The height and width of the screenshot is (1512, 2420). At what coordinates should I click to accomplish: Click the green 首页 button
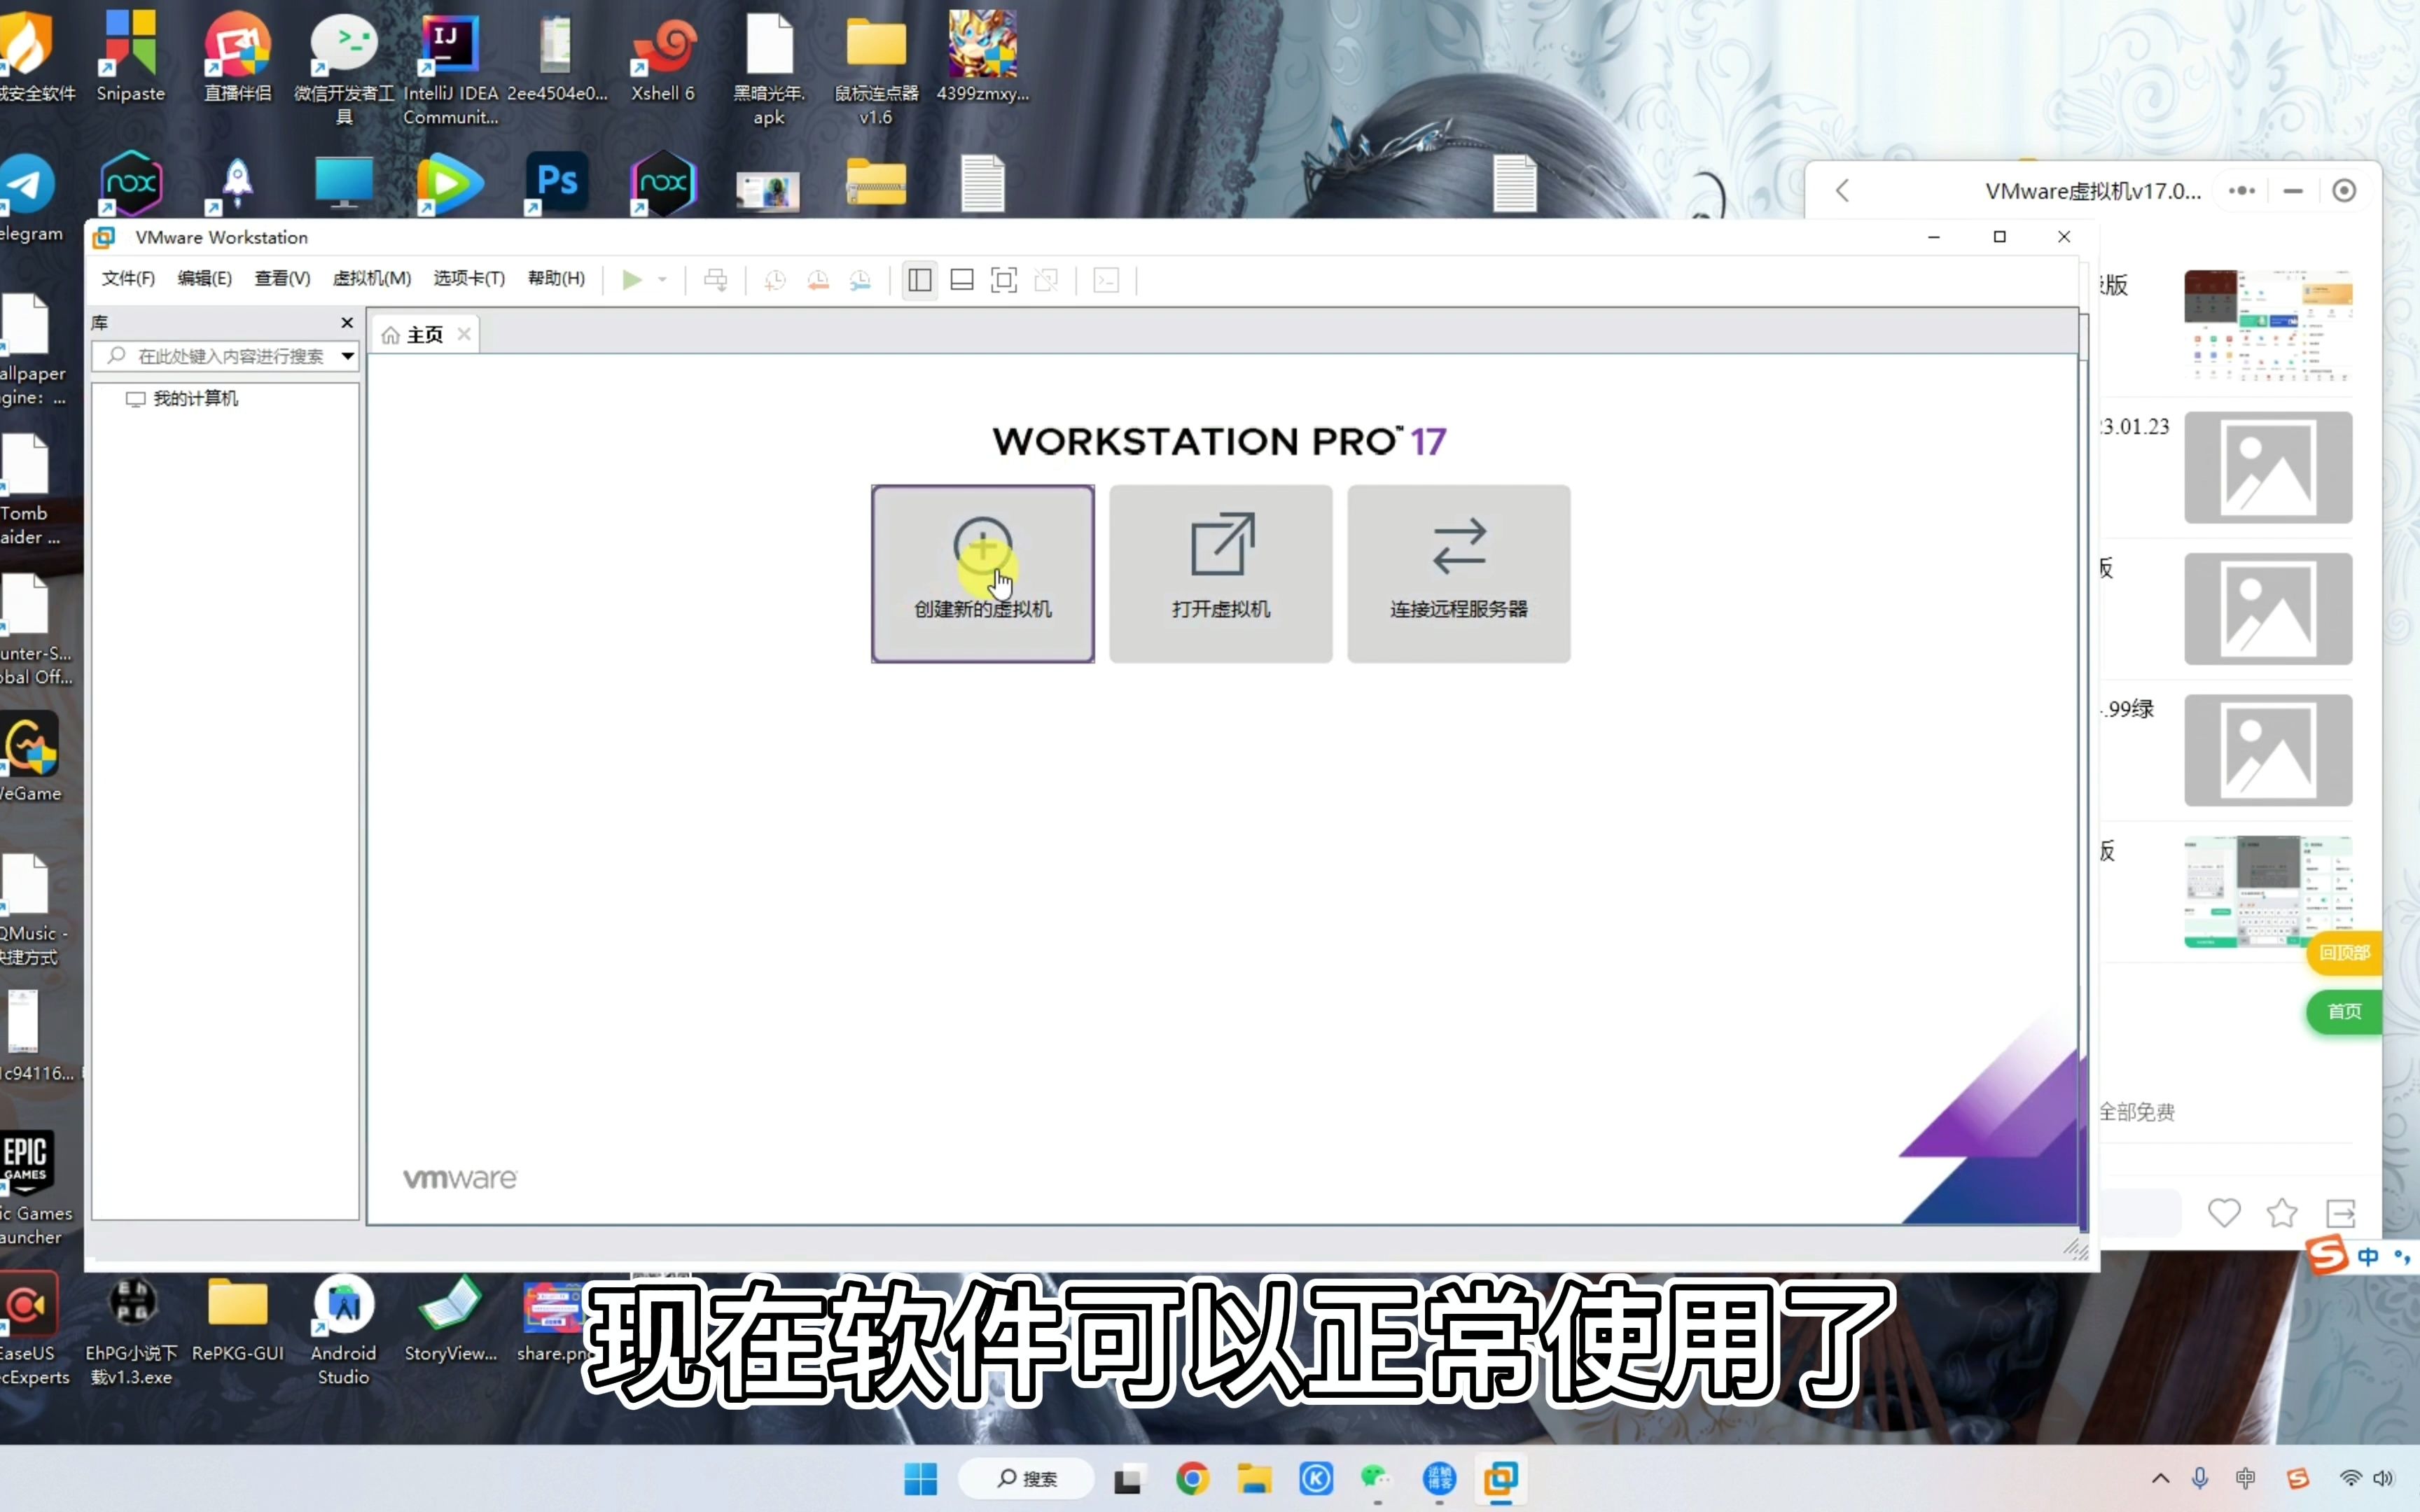coord(2344,1012)
